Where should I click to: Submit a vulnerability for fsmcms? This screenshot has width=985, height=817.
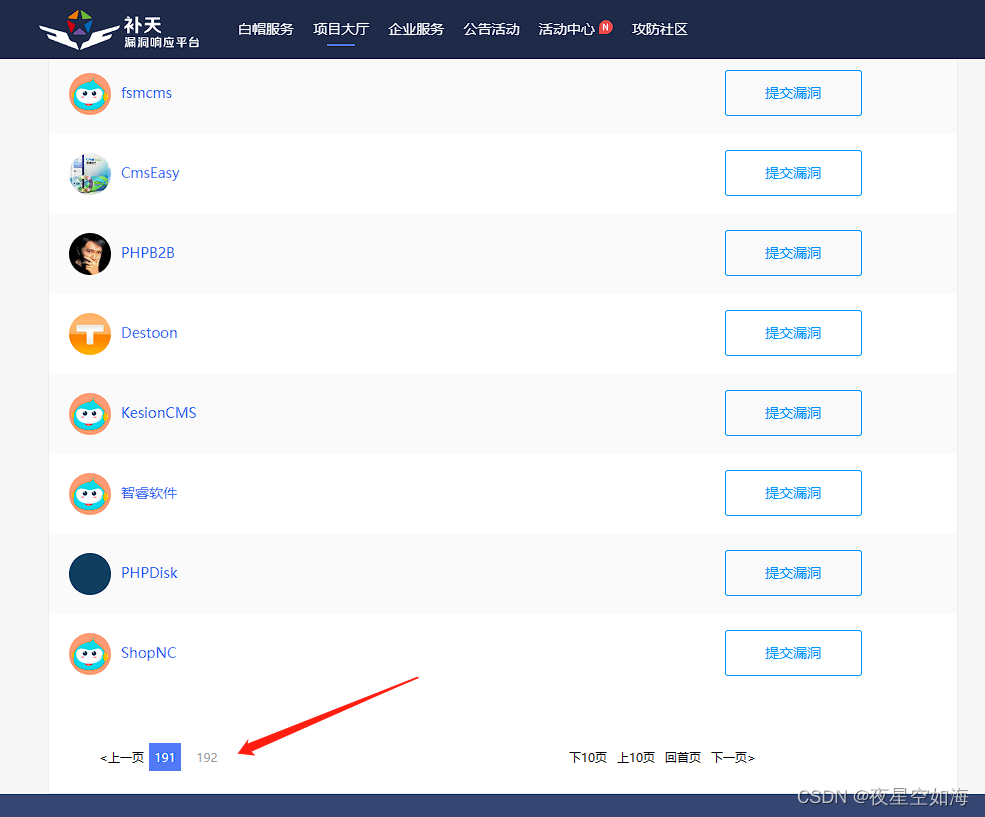793,93
